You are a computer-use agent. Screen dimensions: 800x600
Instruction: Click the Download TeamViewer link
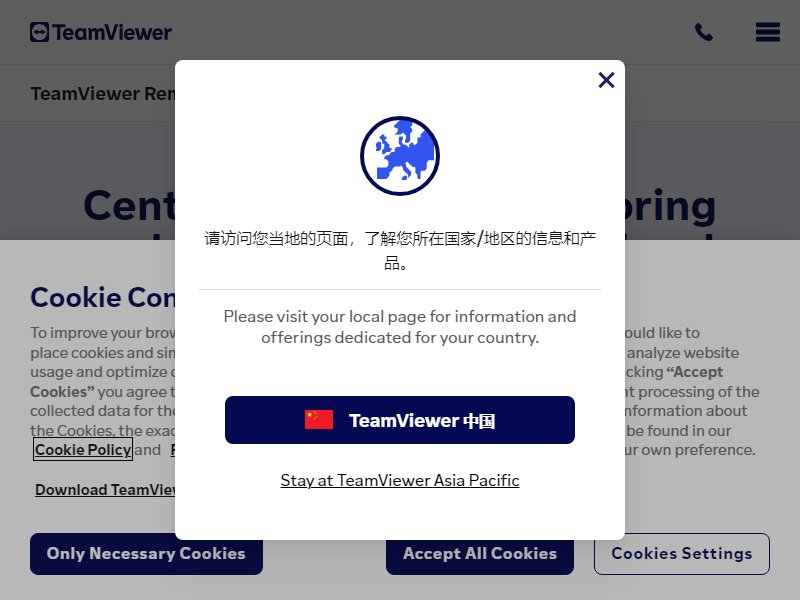pyautogui.click(x=105, y=490)
